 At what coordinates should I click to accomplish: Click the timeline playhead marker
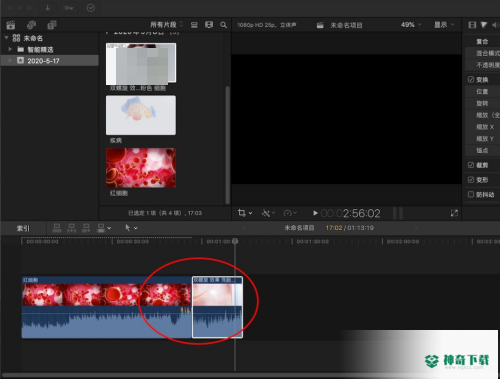pyautogui.click(x=235, y=241)
